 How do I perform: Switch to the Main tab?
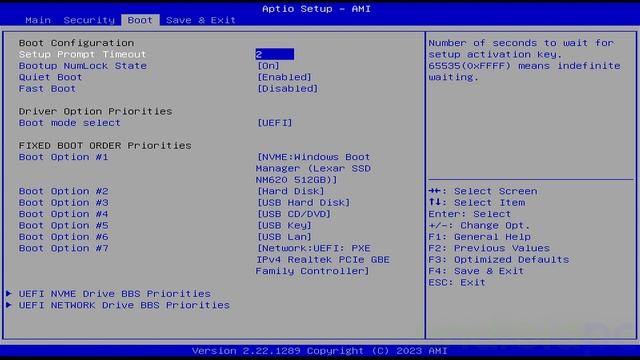[x=38, y=20]
